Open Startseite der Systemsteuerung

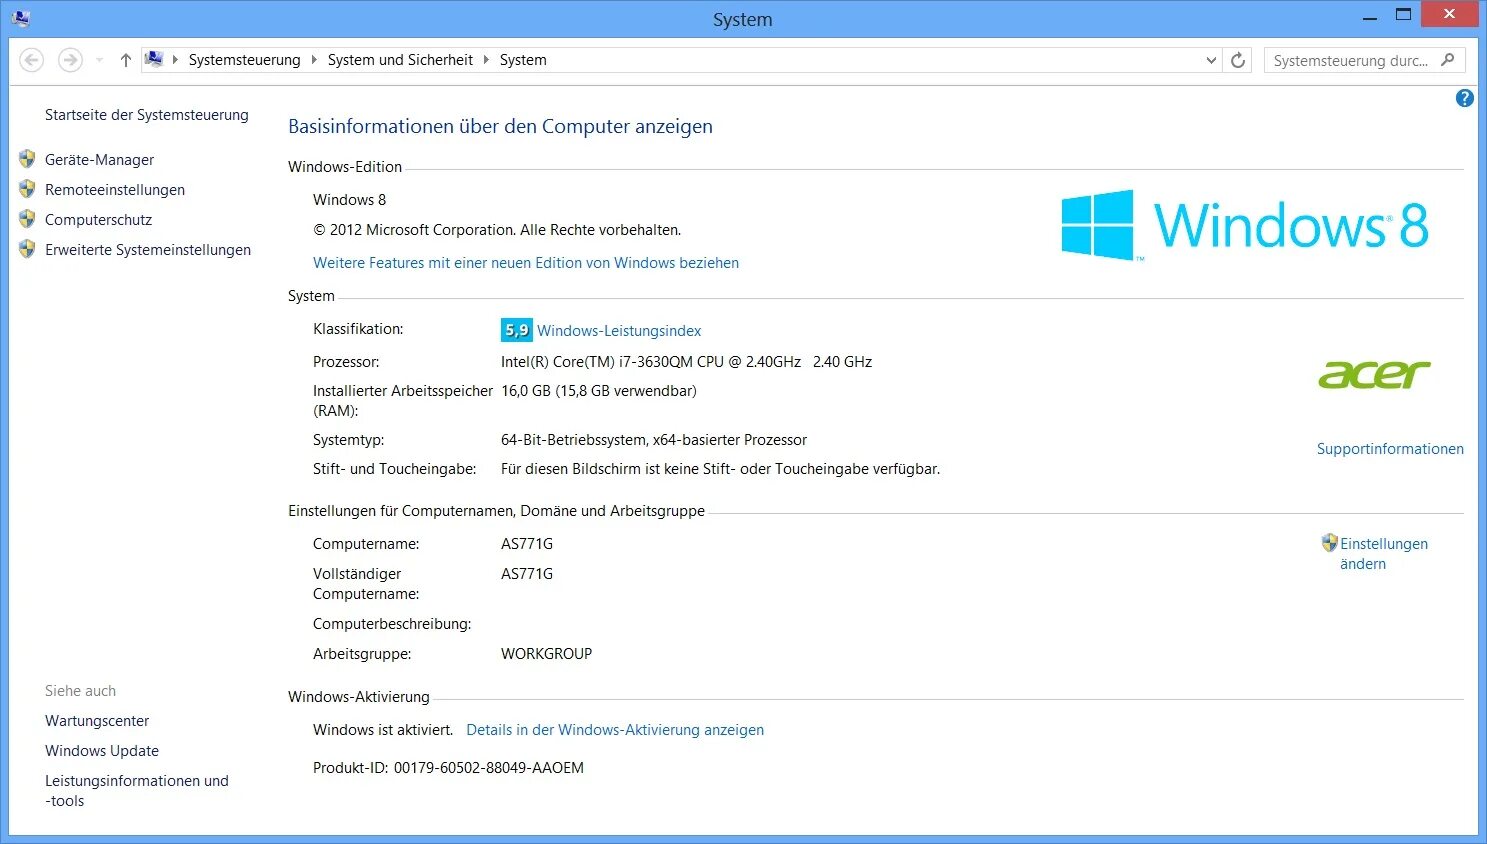pyautogui.click(x=147, y=115)
